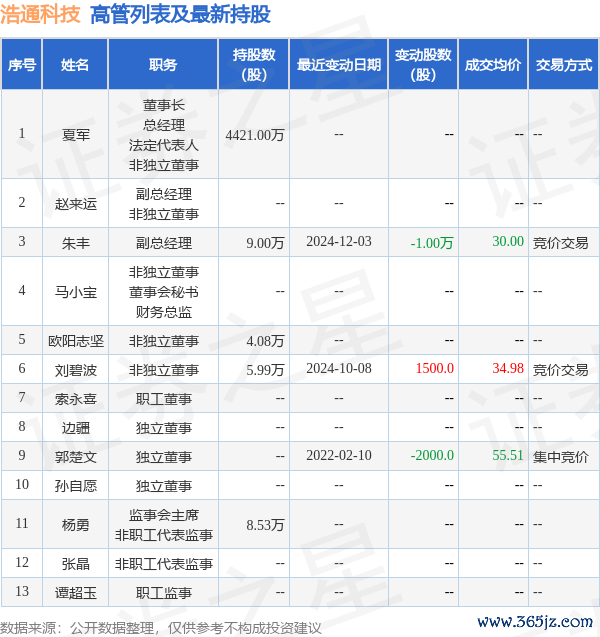Click serial number 10 cell
Viewport: 600px width, 637px height.
point(22,484)
